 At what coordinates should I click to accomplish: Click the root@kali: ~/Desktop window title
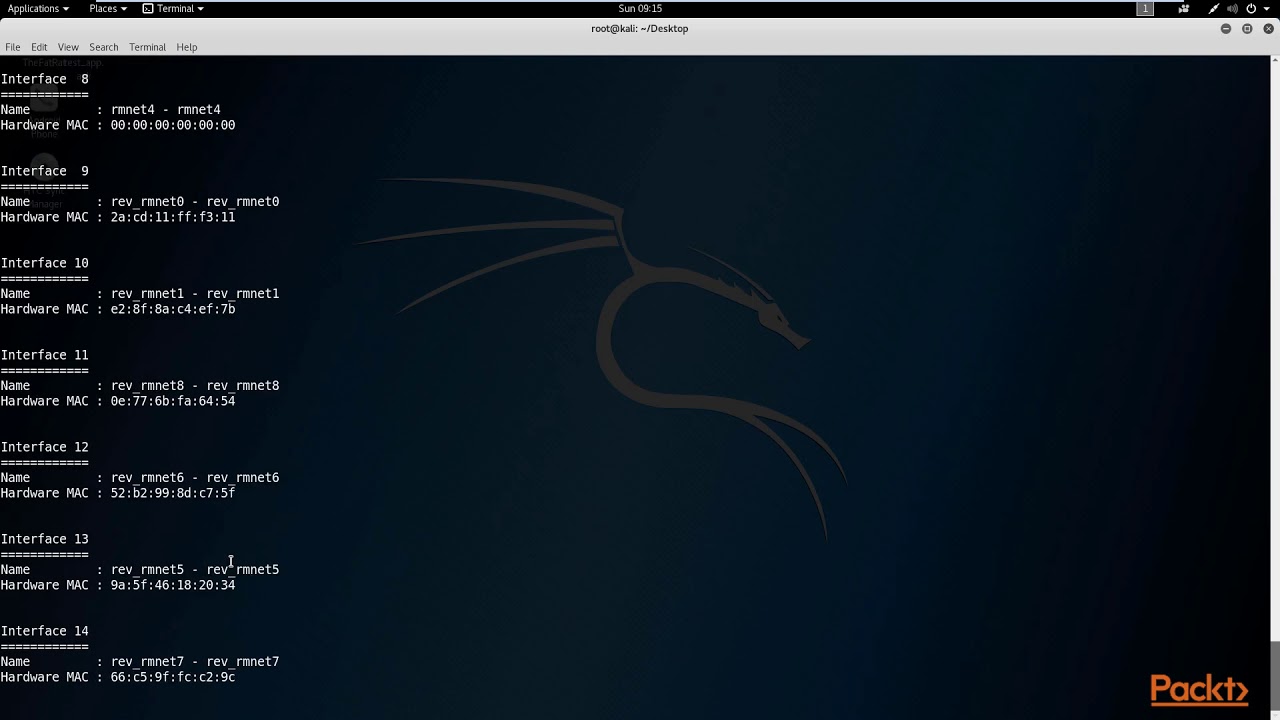(640, 28)
